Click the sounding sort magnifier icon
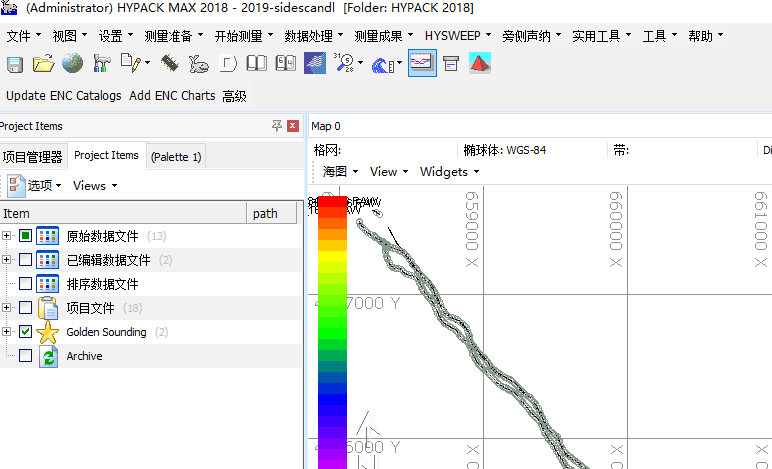 (344, 63)
